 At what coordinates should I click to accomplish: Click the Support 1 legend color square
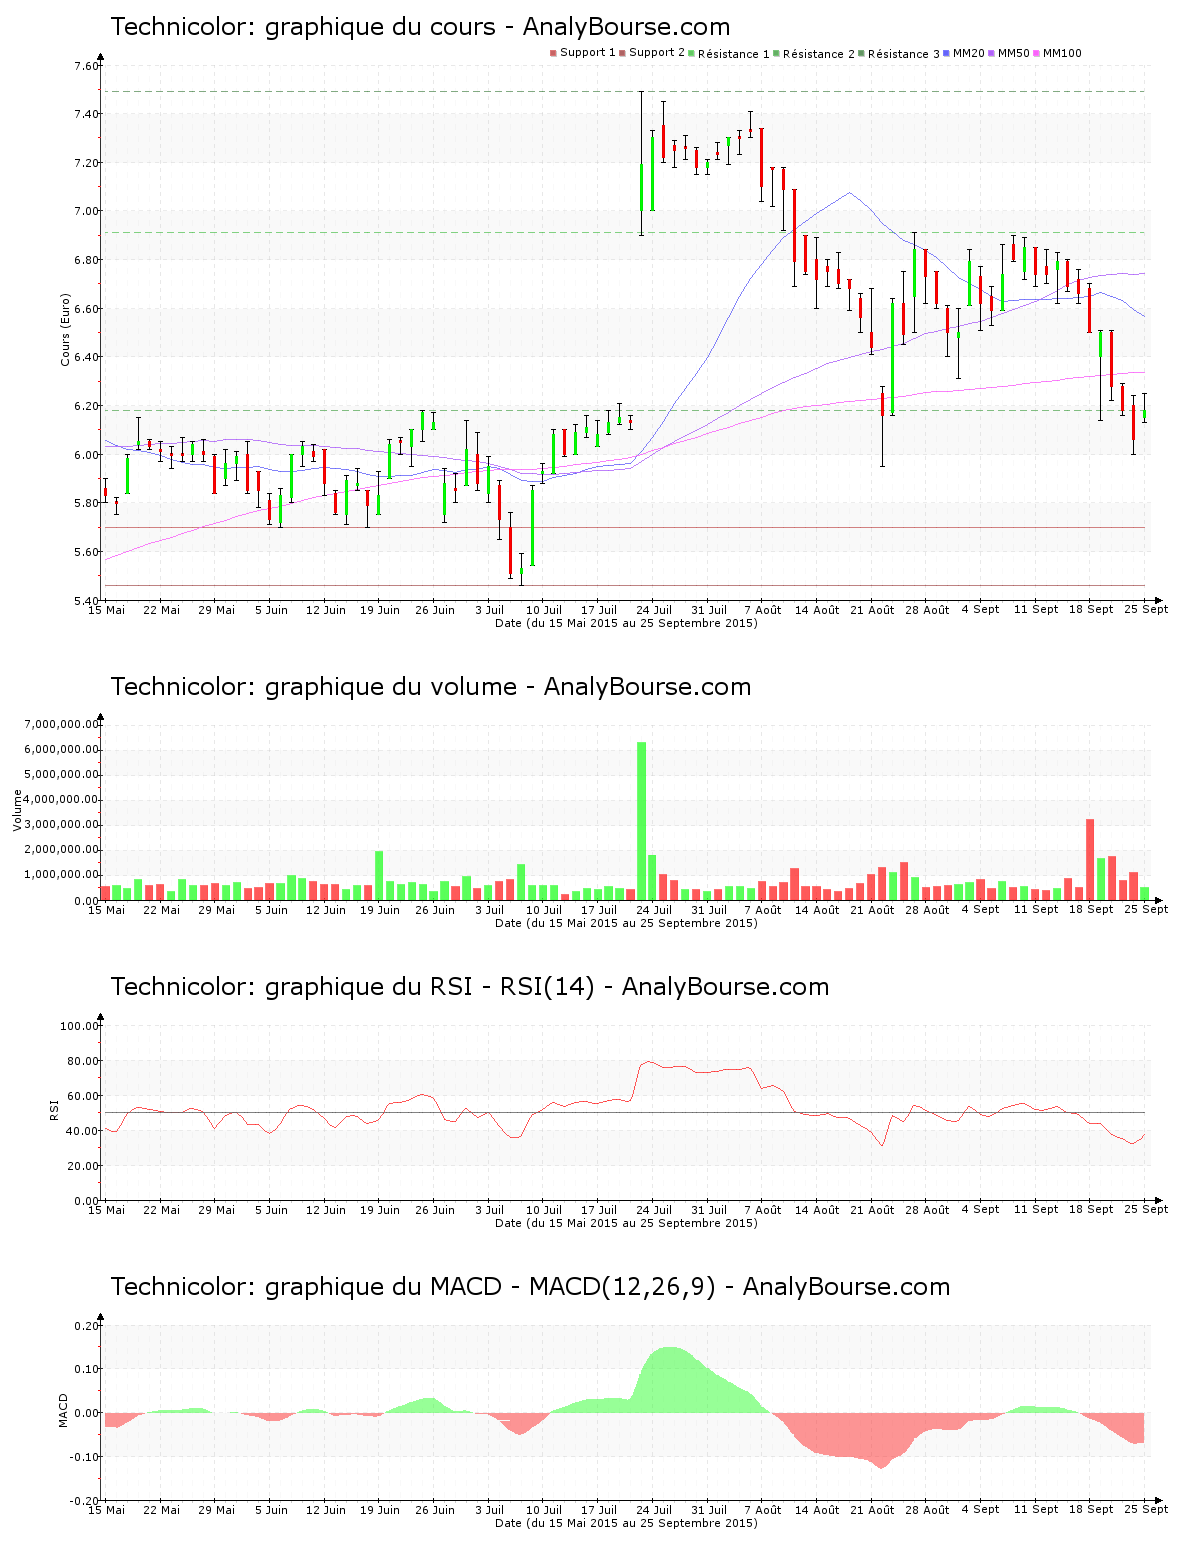click(553, 53)
